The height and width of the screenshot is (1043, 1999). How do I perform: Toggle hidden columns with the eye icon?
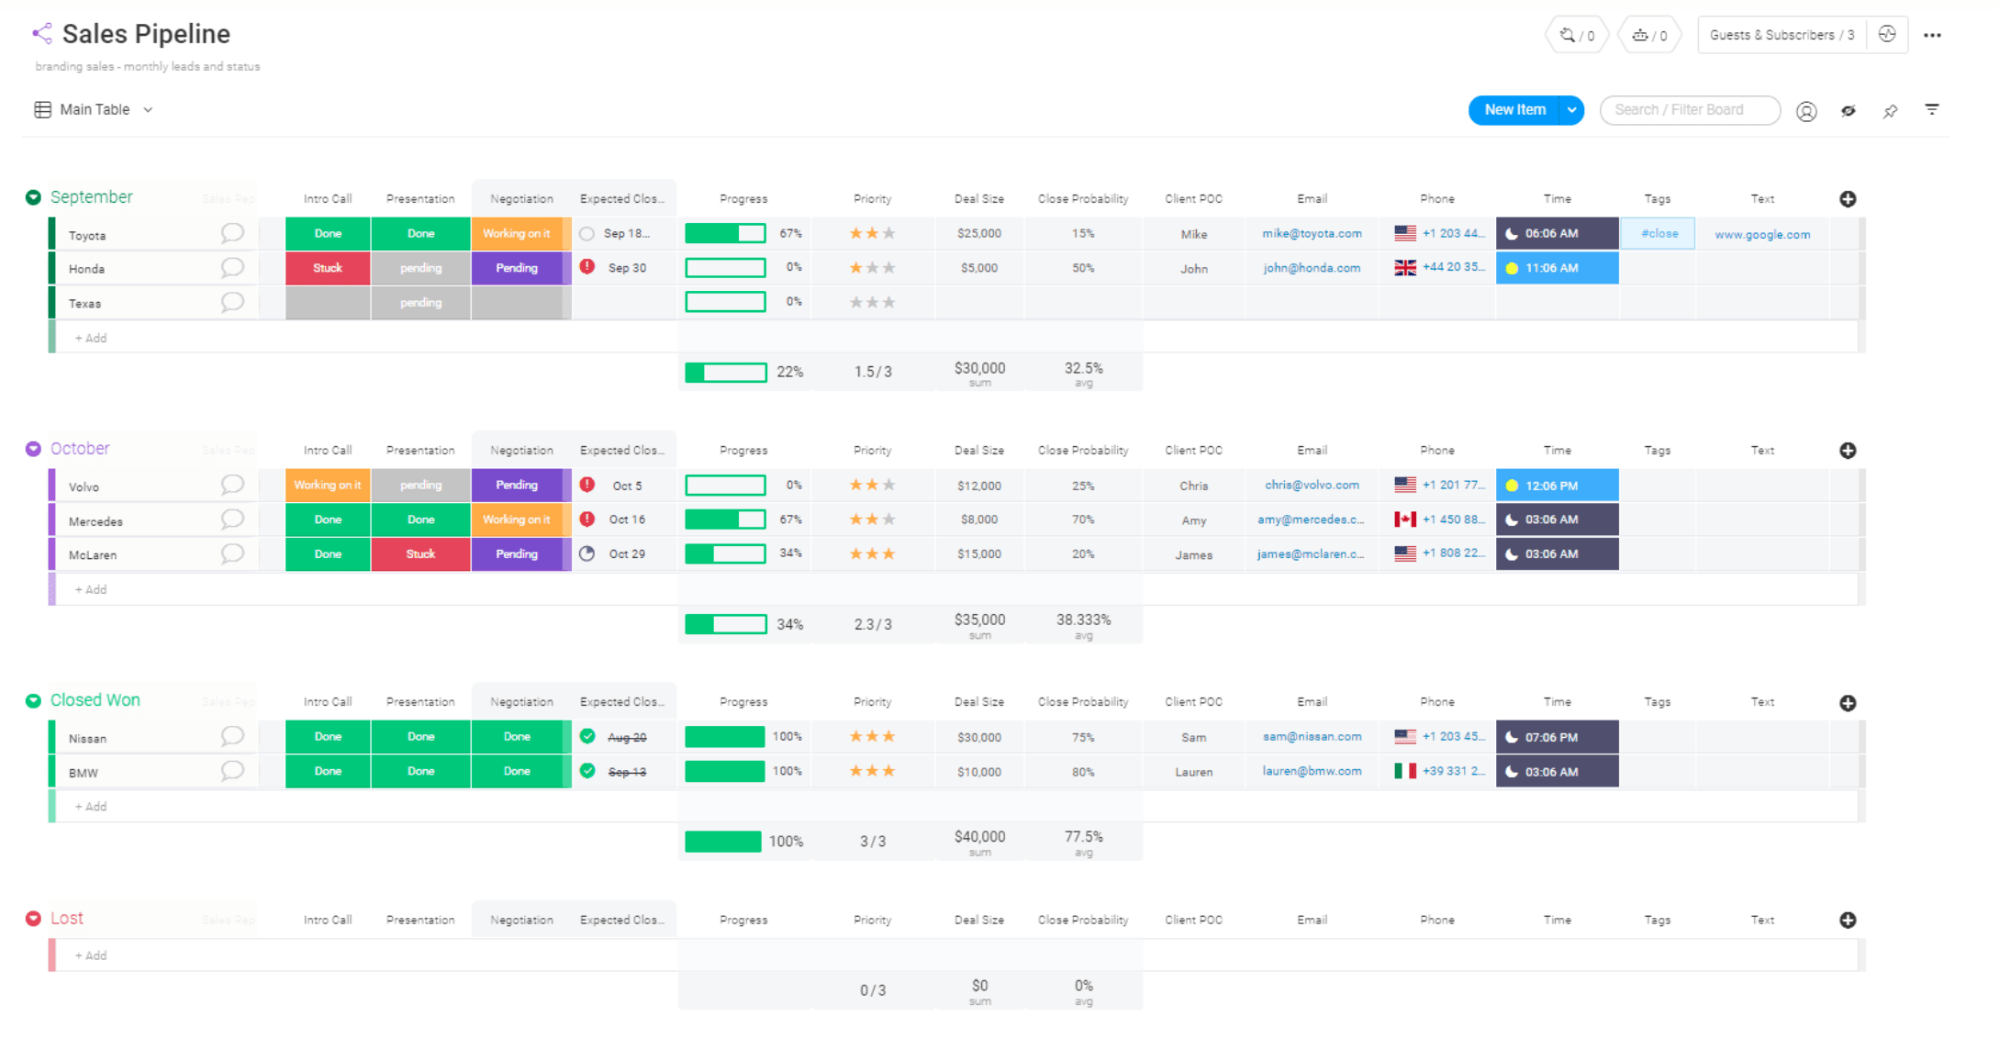1848,111
